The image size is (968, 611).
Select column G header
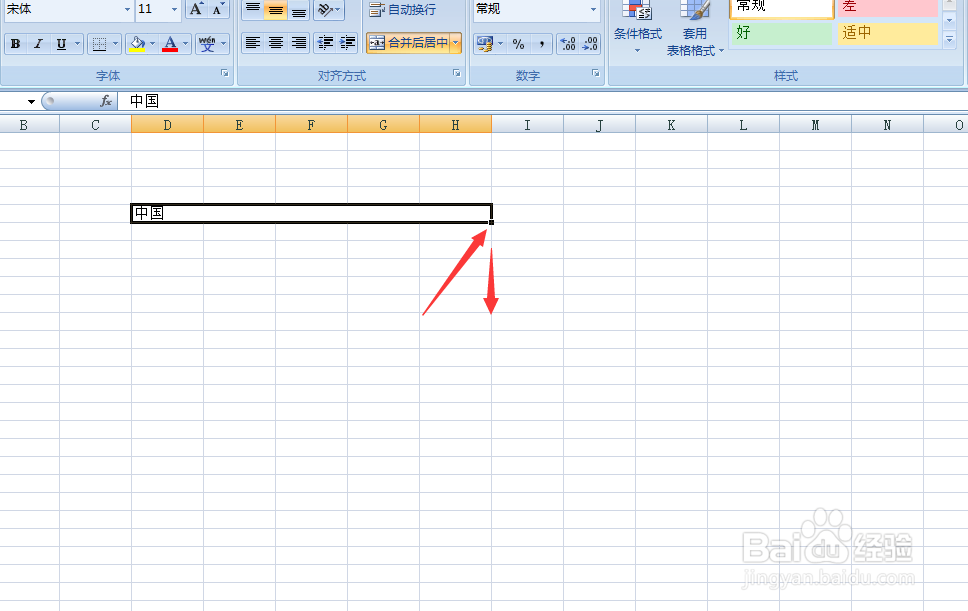[x=383, y=125]
